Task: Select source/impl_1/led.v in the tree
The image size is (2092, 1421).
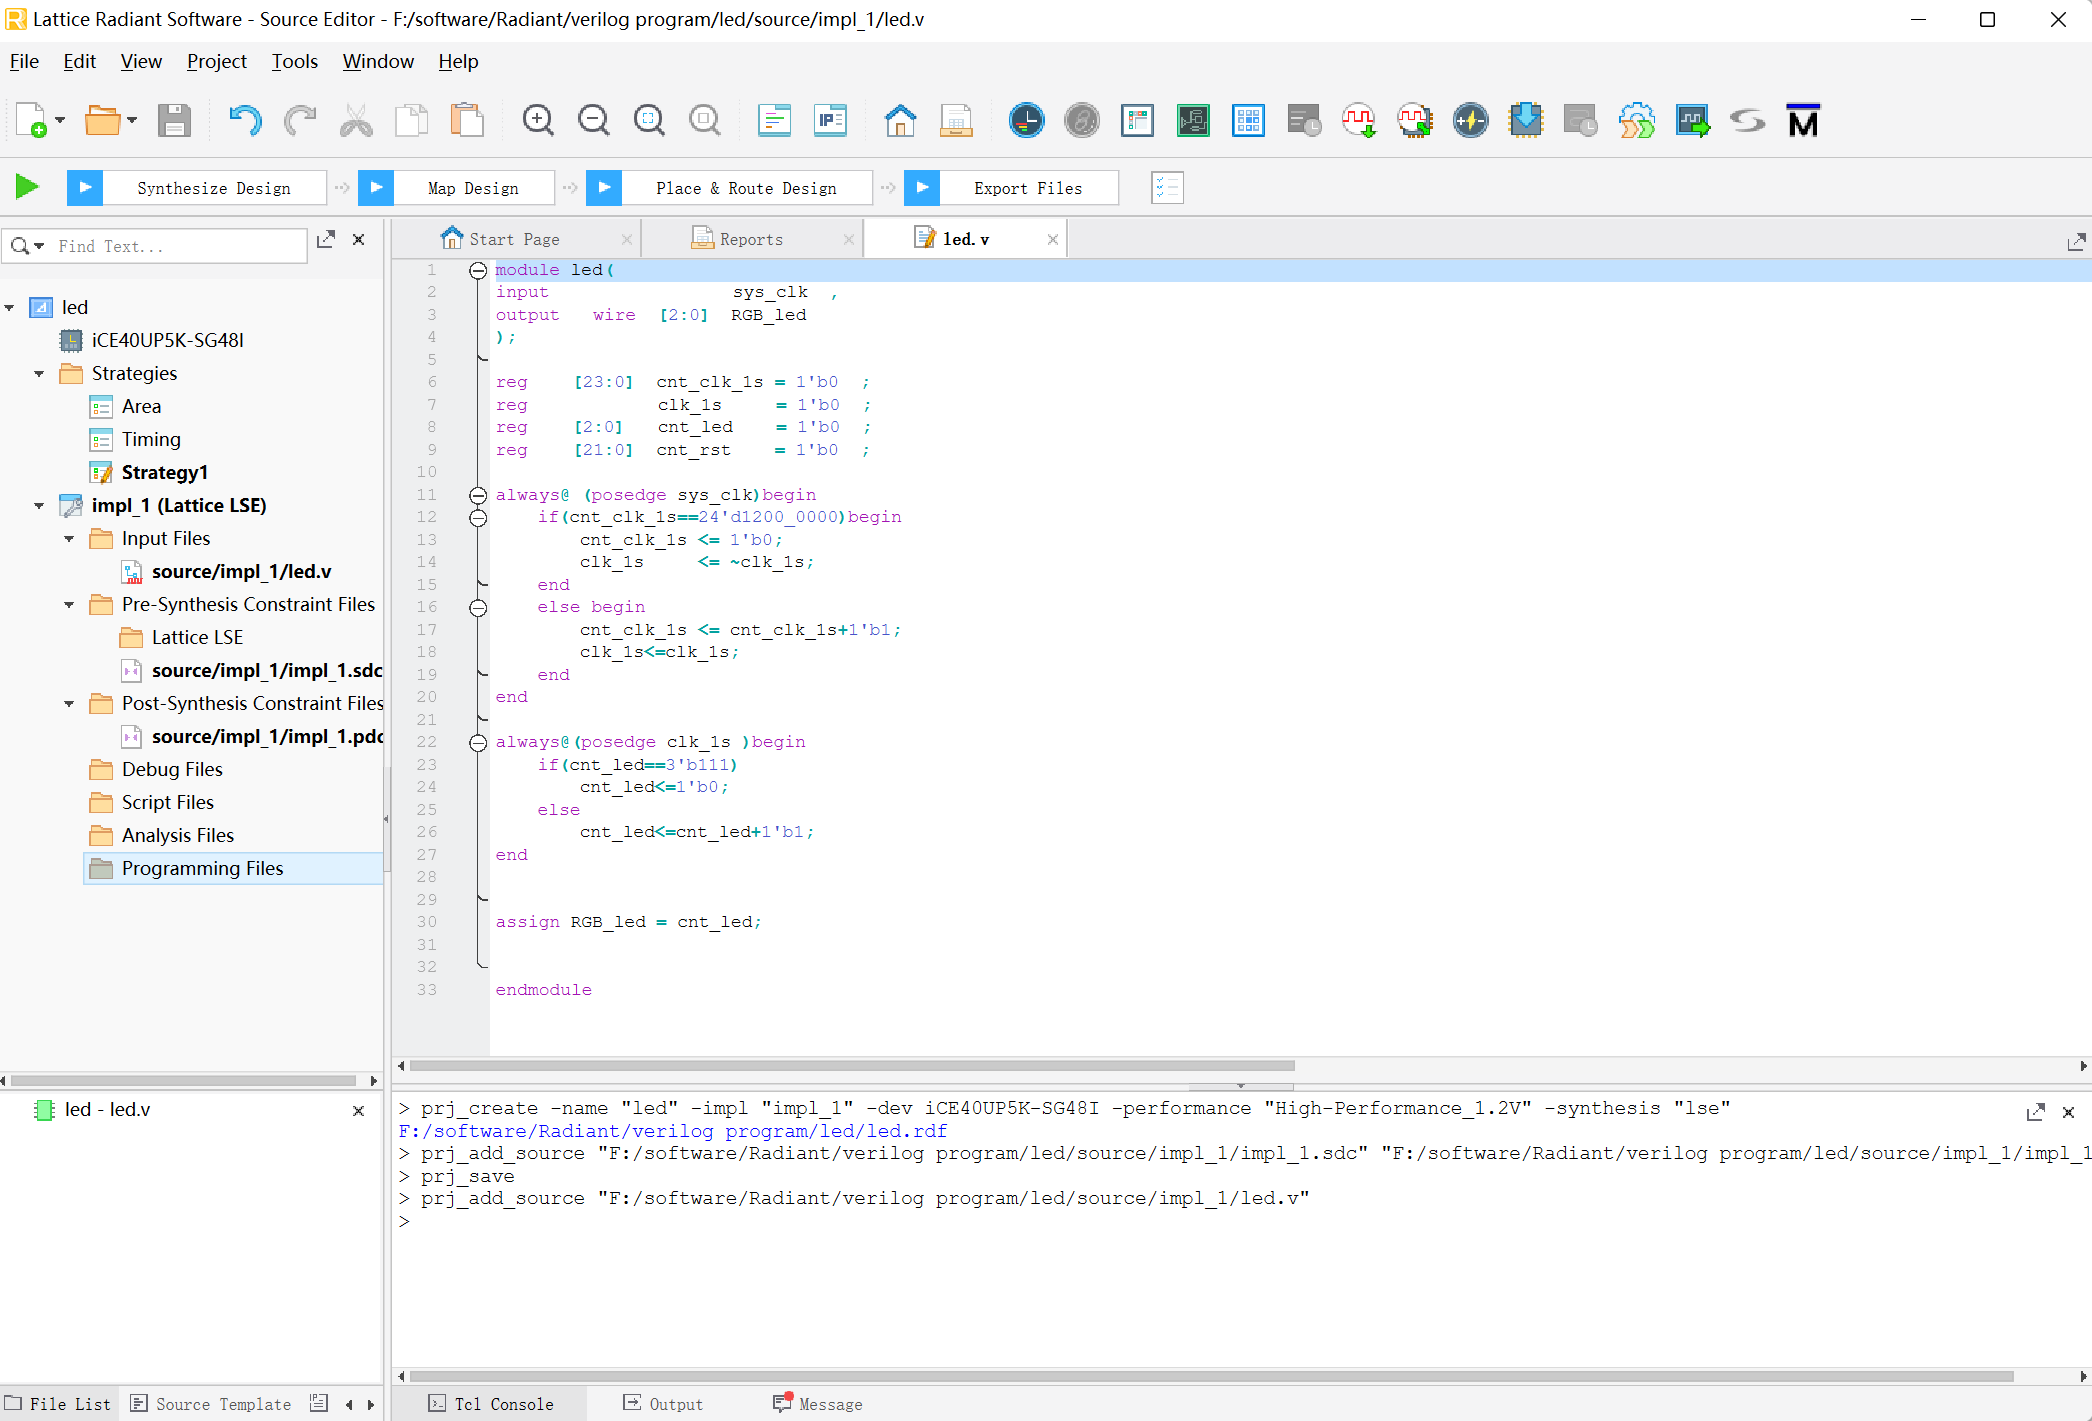Action: 241,572
